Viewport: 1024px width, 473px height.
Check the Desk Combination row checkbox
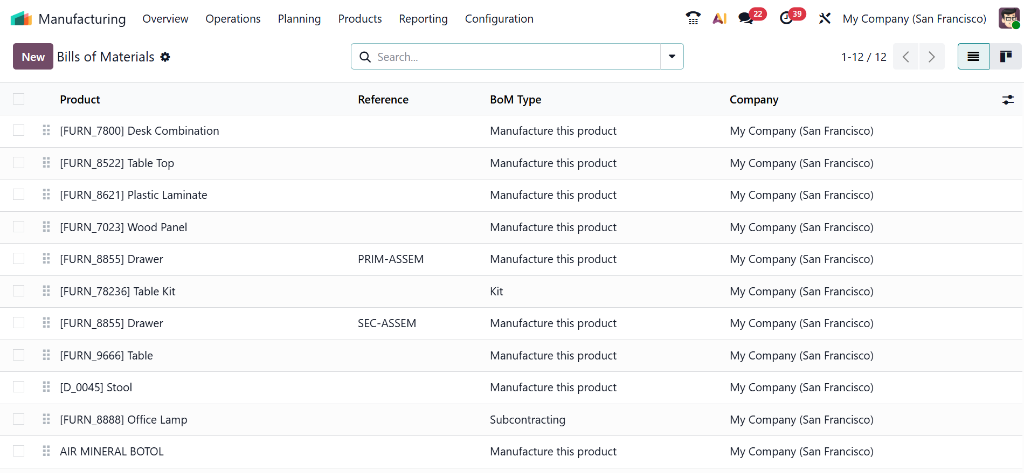click(19, 131)
